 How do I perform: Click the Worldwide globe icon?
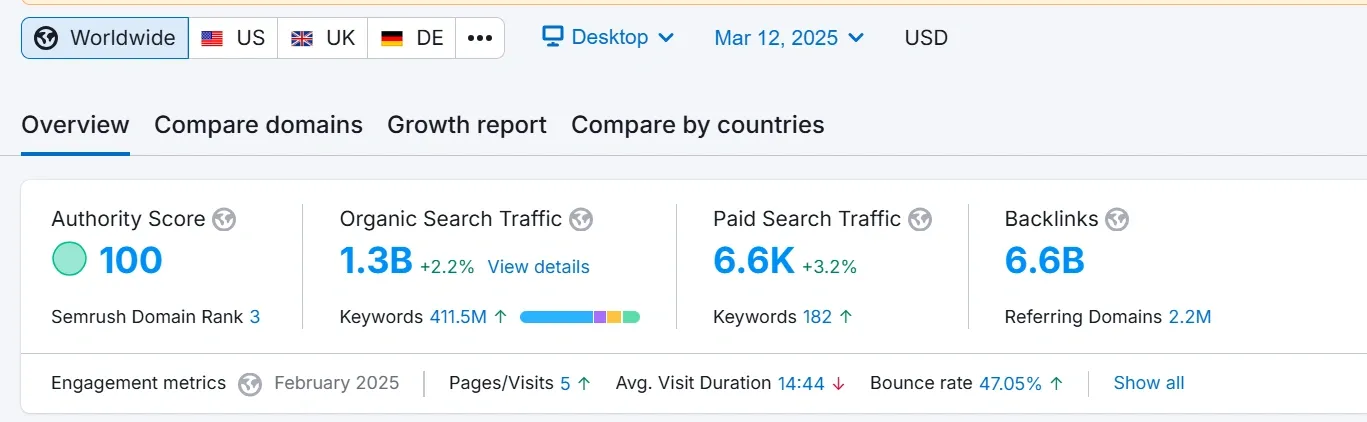point(46,38)
